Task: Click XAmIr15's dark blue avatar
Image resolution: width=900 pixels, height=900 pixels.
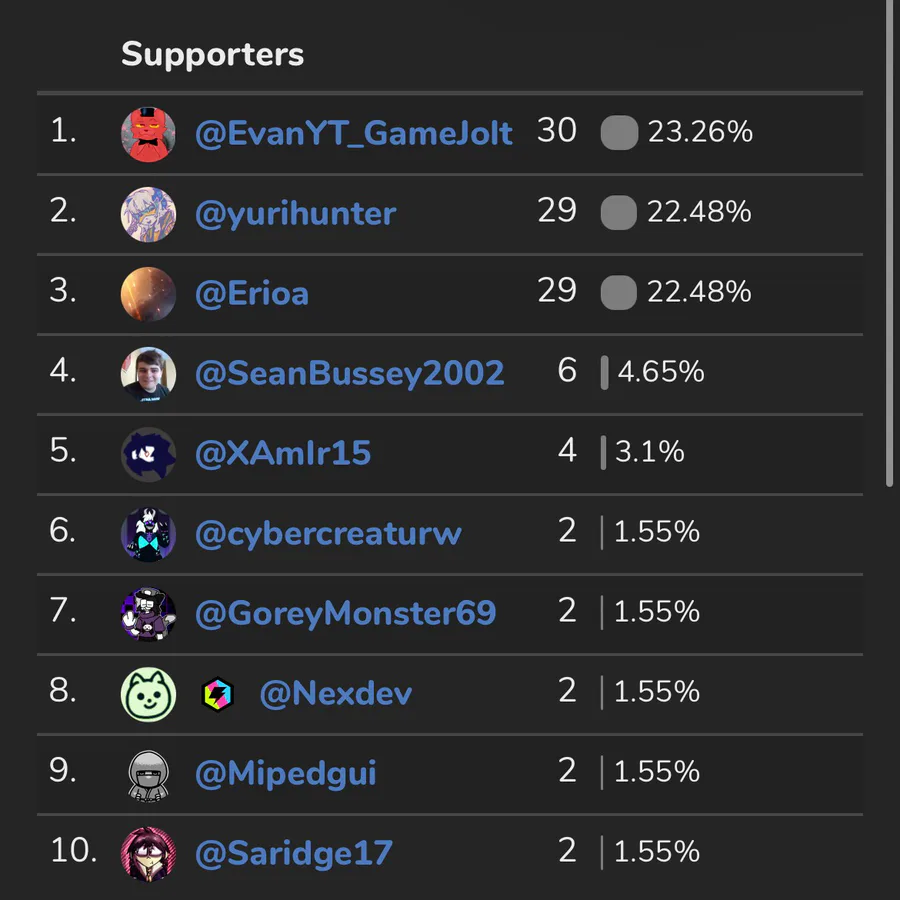Action: point(148,453)
